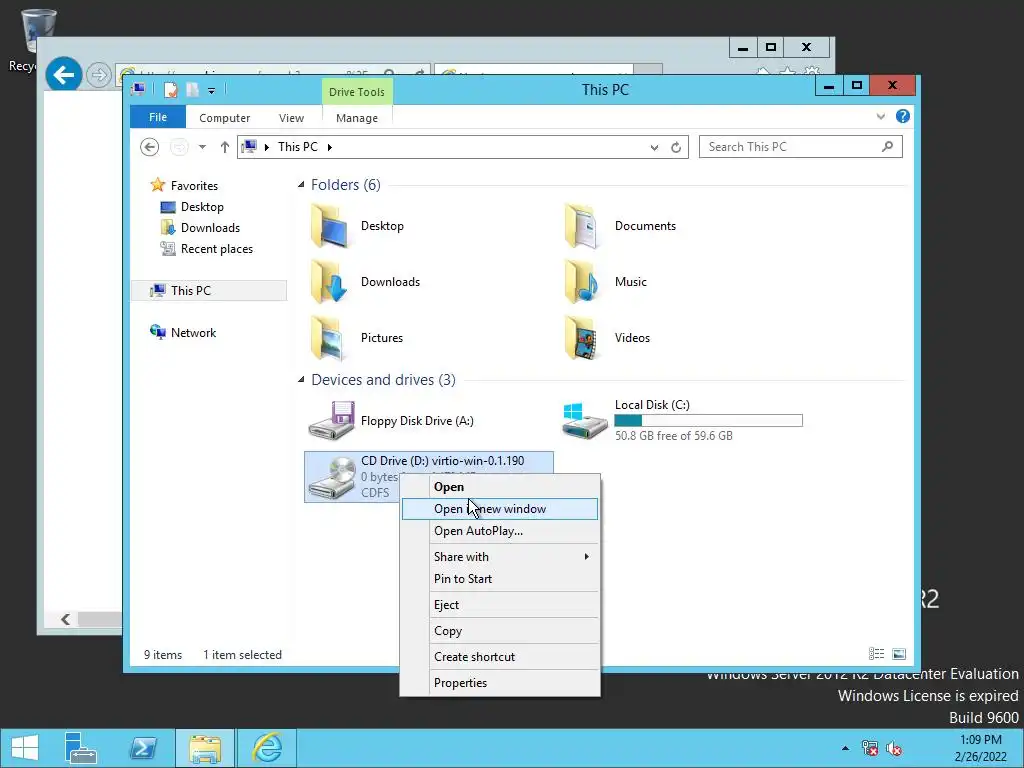Select Recent places under Favorites
This screenshot has height=768, width=1024.
(x=217, y=249)
